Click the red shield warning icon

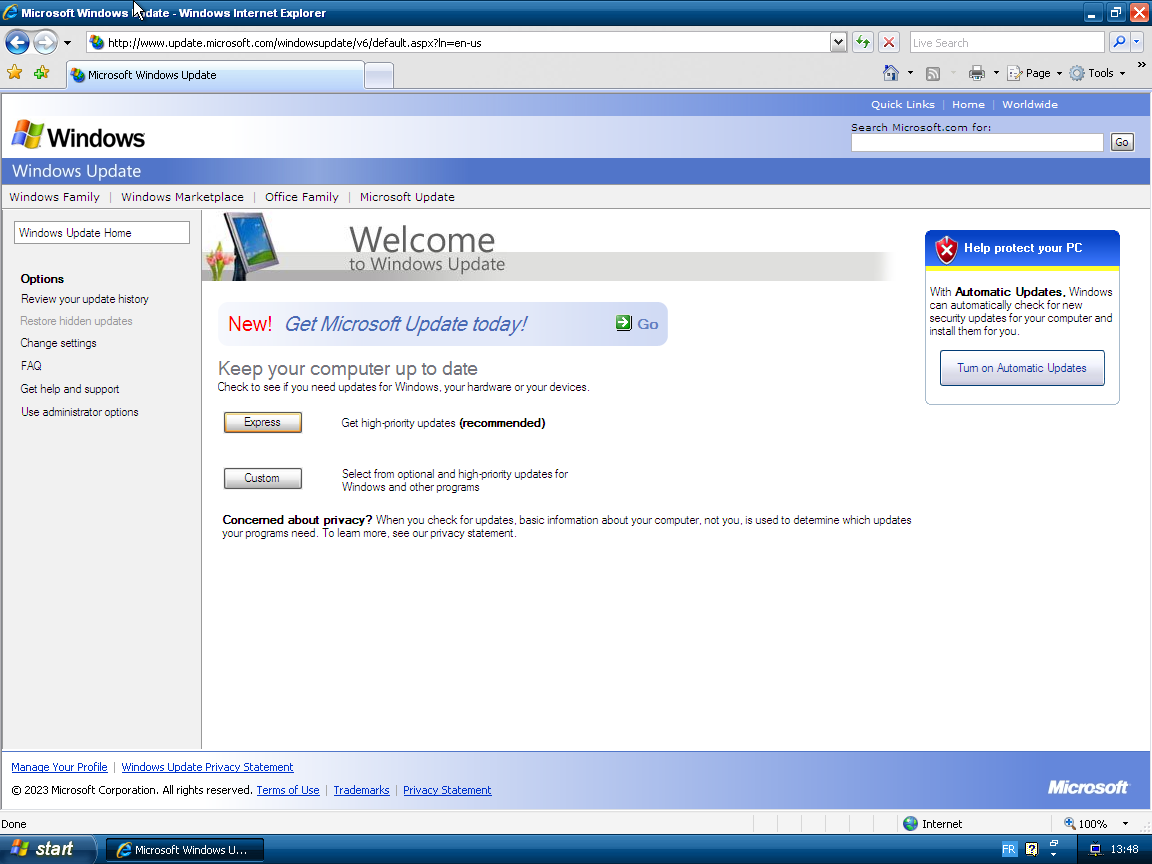946,250
